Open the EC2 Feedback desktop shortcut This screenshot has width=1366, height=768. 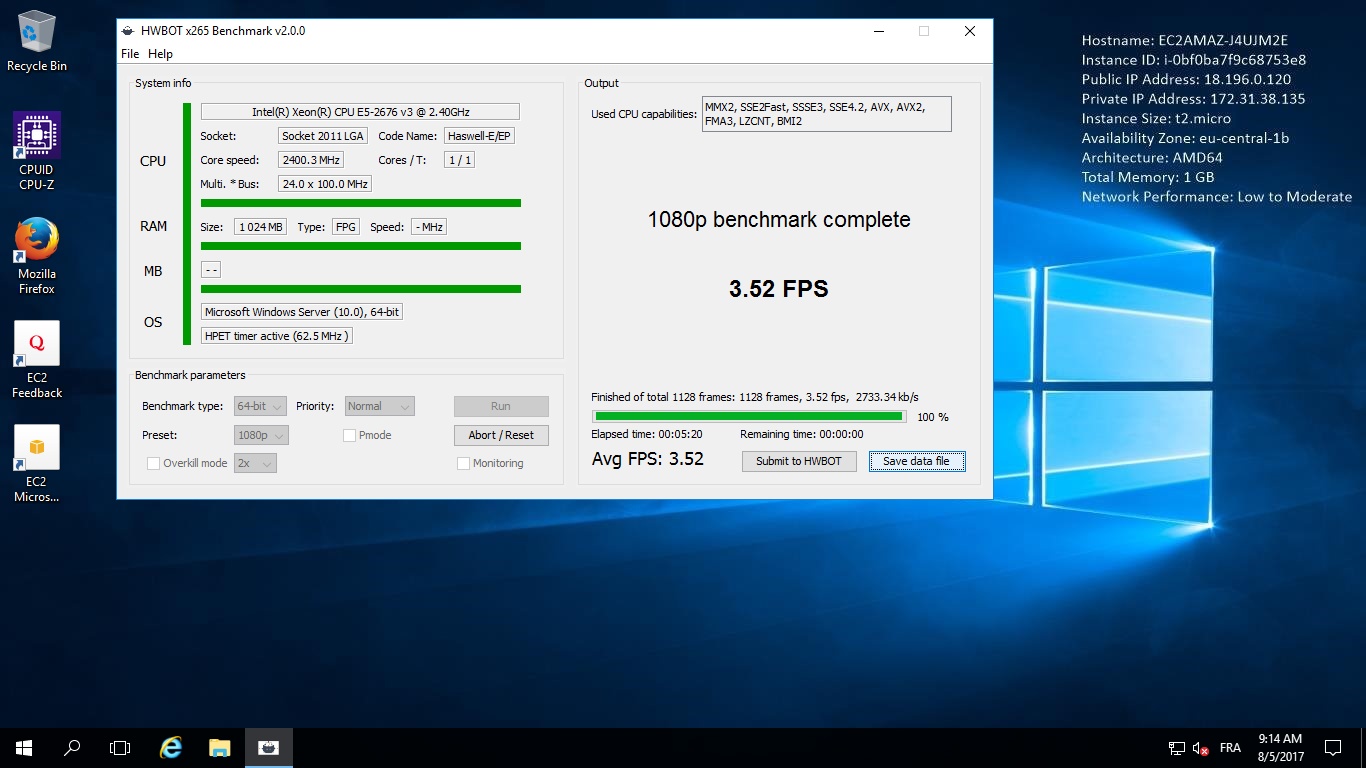click(37, 360)
